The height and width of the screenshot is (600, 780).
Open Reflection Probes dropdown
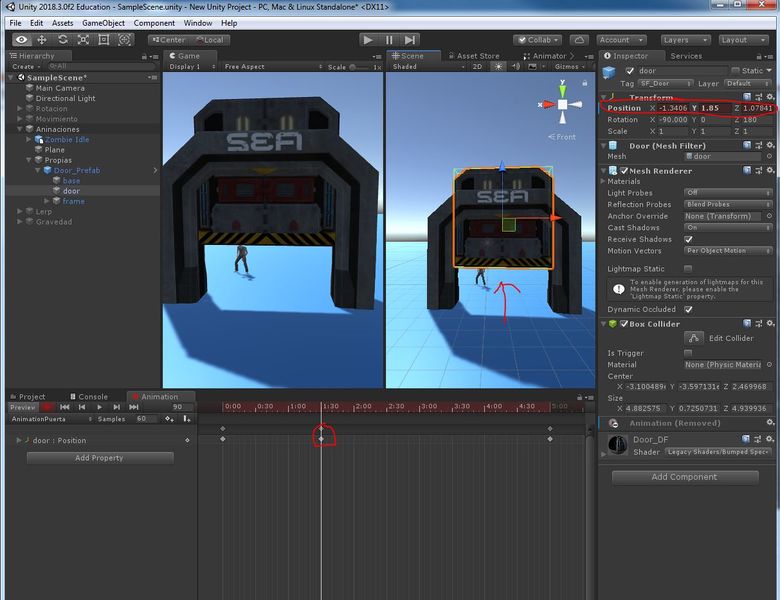[728, 204]
